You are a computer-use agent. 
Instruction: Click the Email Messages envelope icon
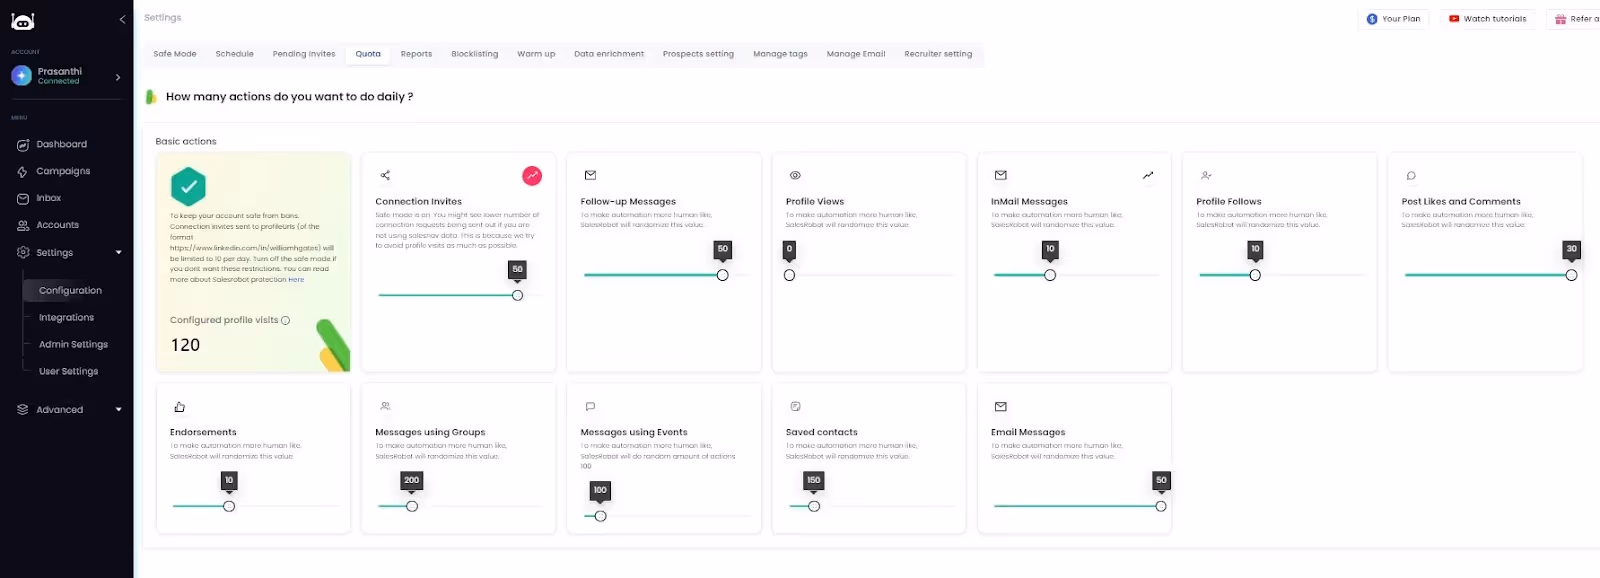(x=1000, y=406)
